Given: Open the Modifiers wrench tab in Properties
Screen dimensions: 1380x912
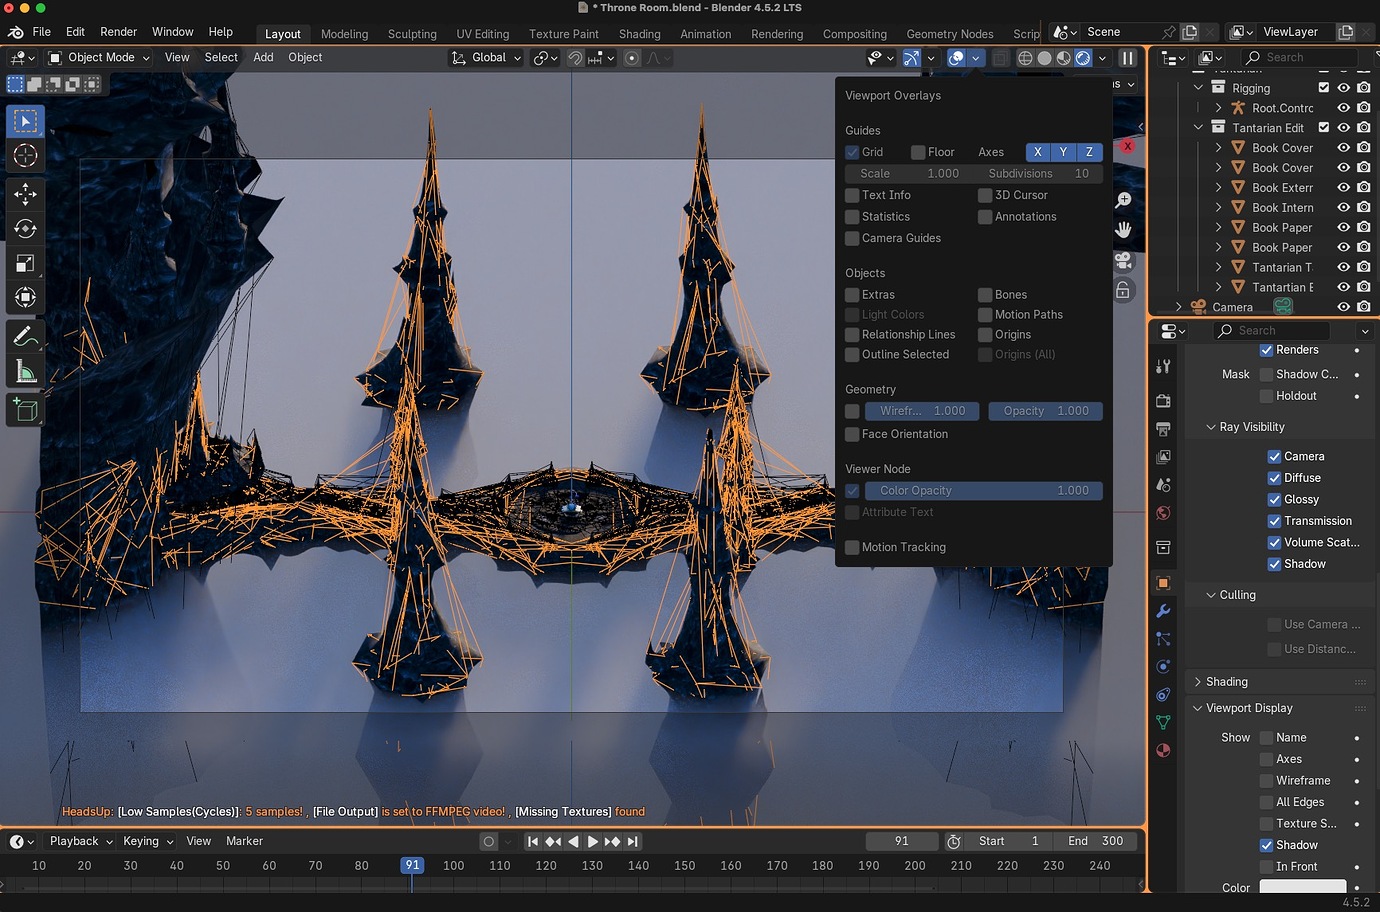Looking at the screenshot, I should point(1163,611).
